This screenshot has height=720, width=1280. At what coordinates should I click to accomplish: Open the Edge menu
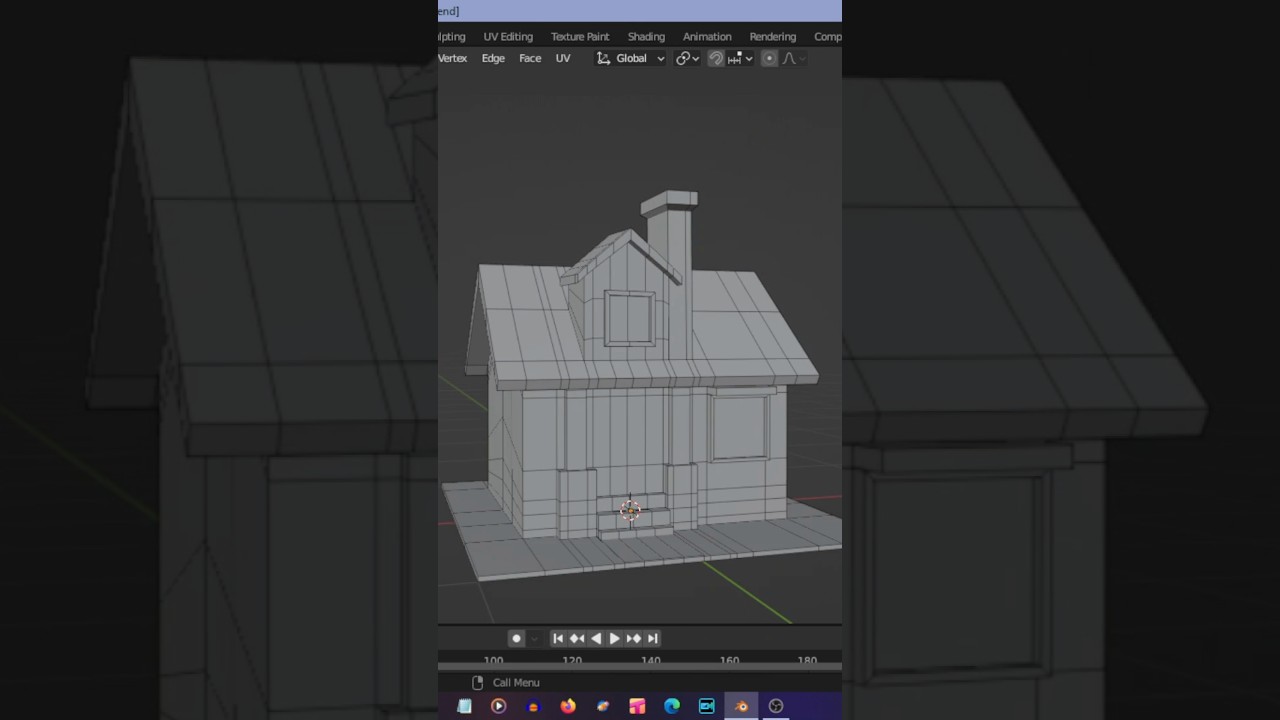point(493,58)
